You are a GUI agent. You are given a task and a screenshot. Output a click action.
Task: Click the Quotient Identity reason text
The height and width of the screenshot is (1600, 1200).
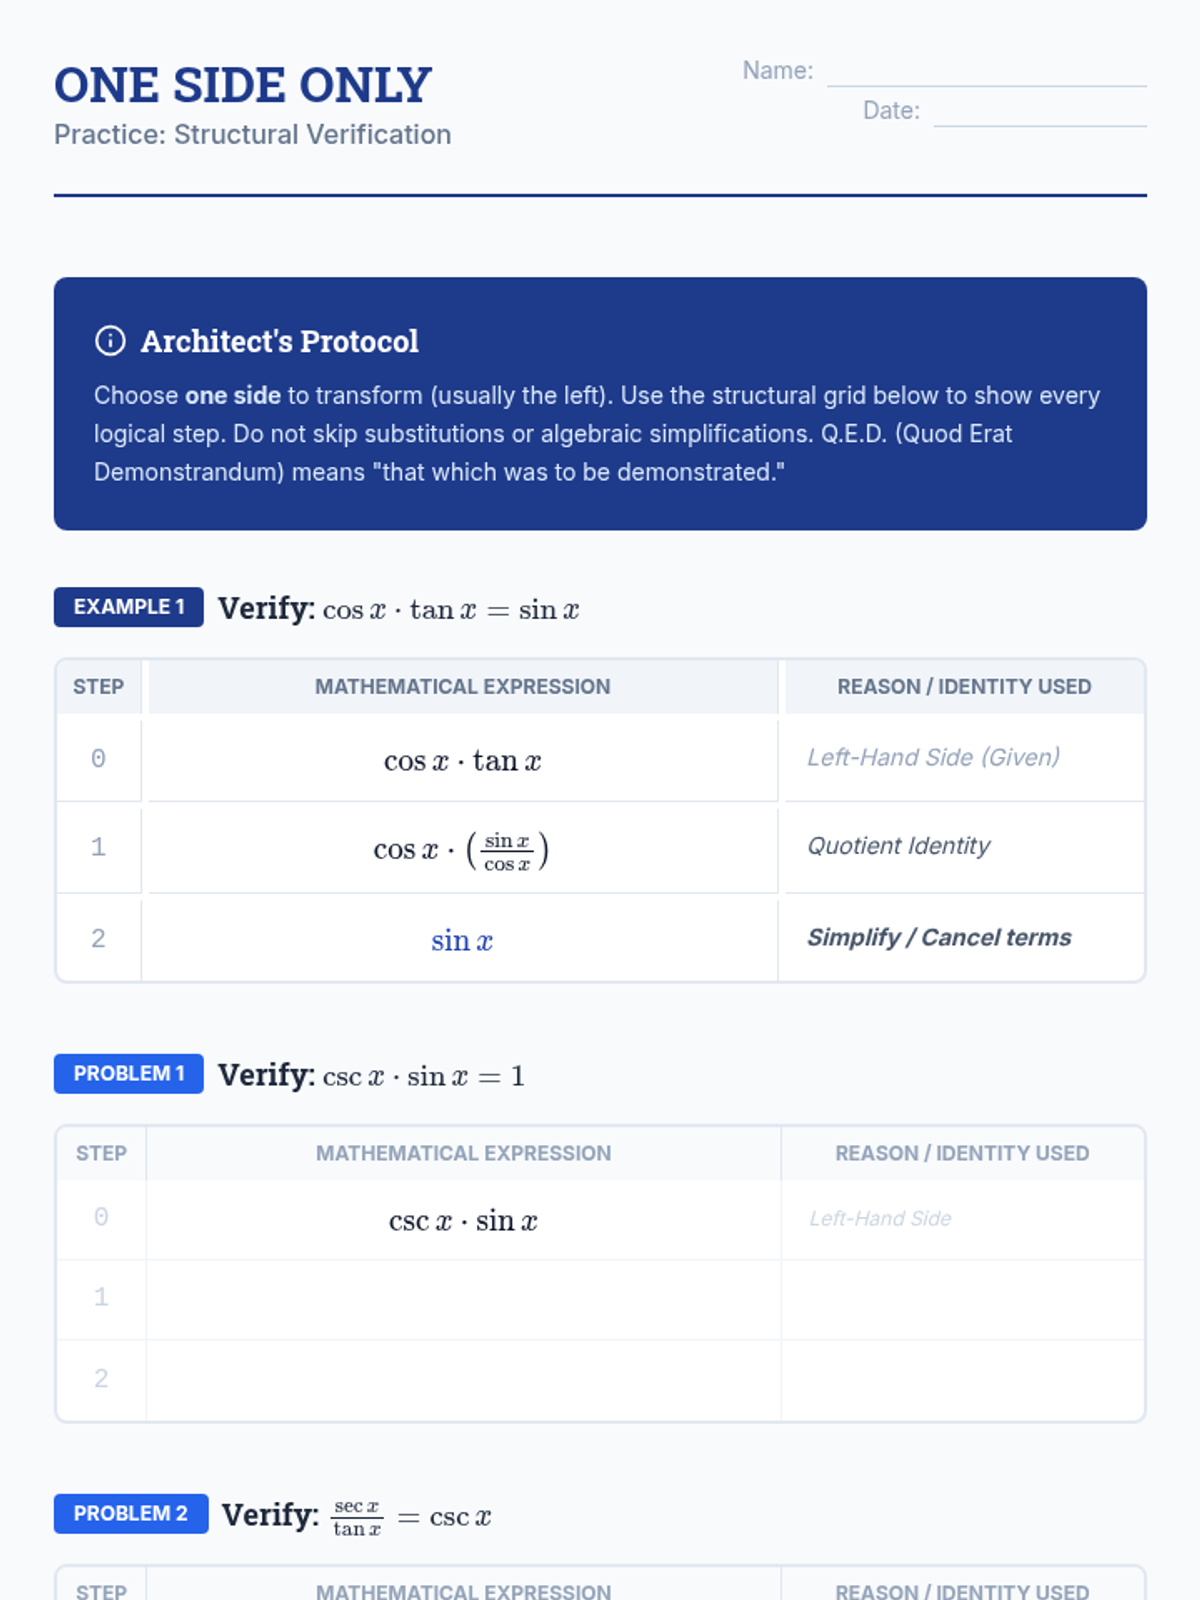[x=898, y=846]
